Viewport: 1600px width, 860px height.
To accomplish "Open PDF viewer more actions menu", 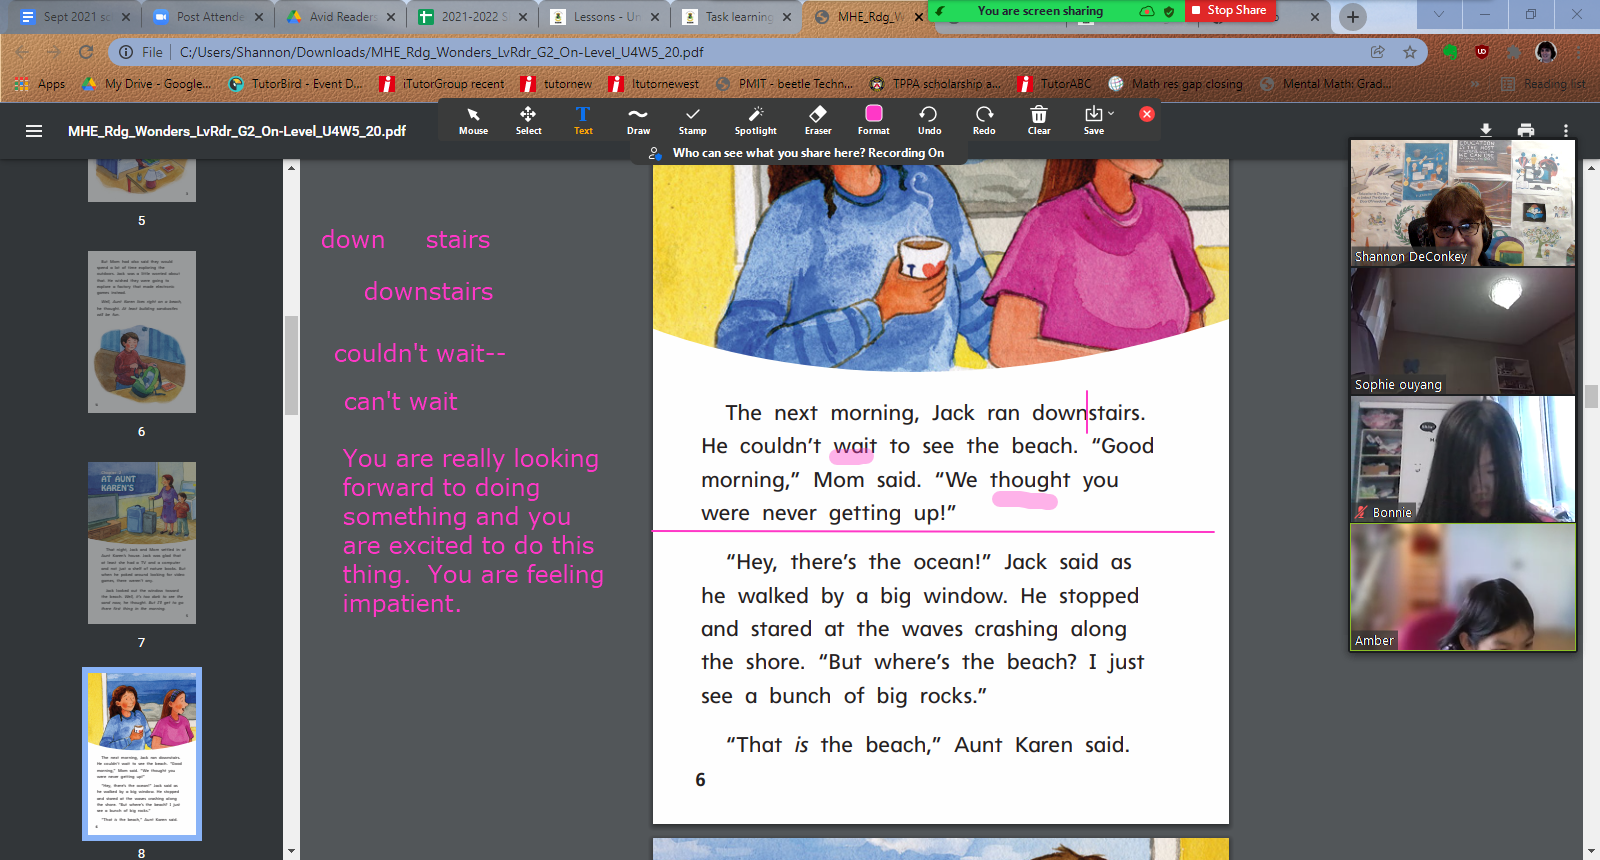I will pos(1566,130).
